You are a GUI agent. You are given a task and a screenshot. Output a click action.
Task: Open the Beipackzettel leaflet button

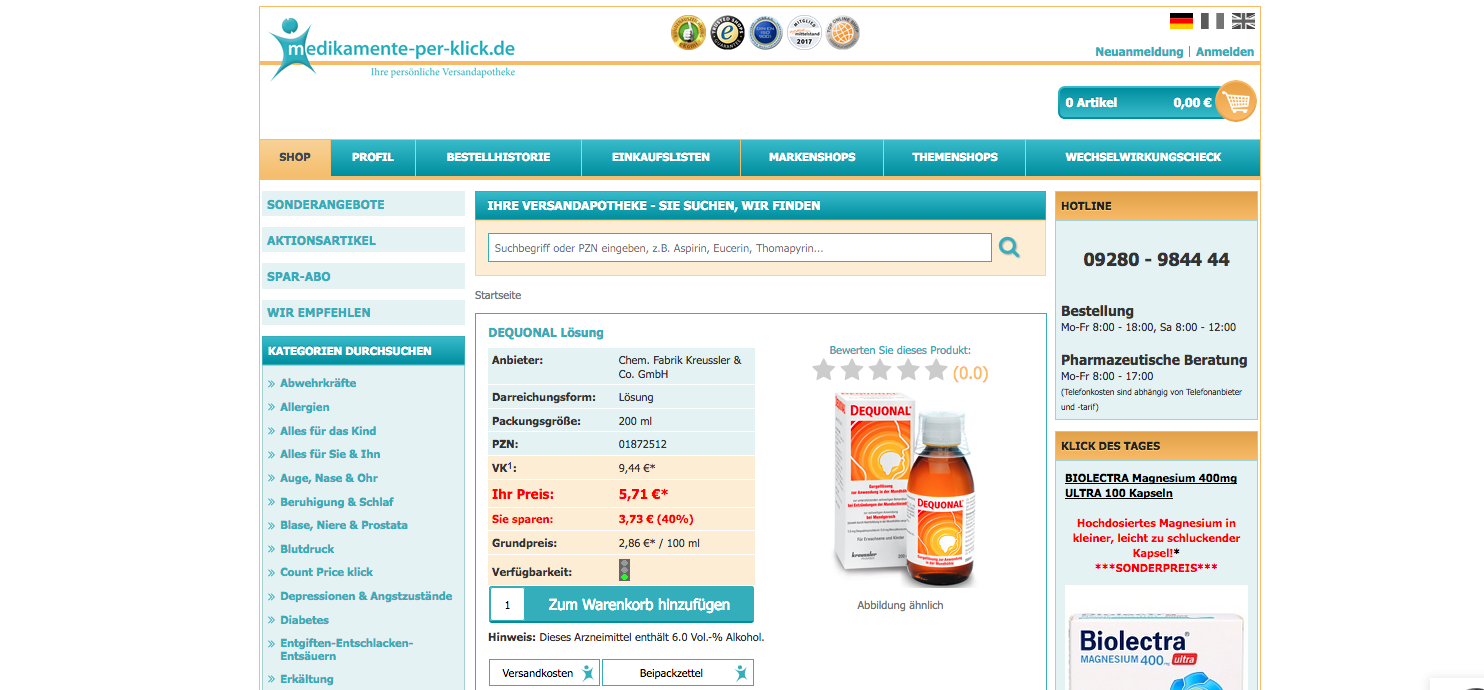pyautogui.click(x=678, y=673)
